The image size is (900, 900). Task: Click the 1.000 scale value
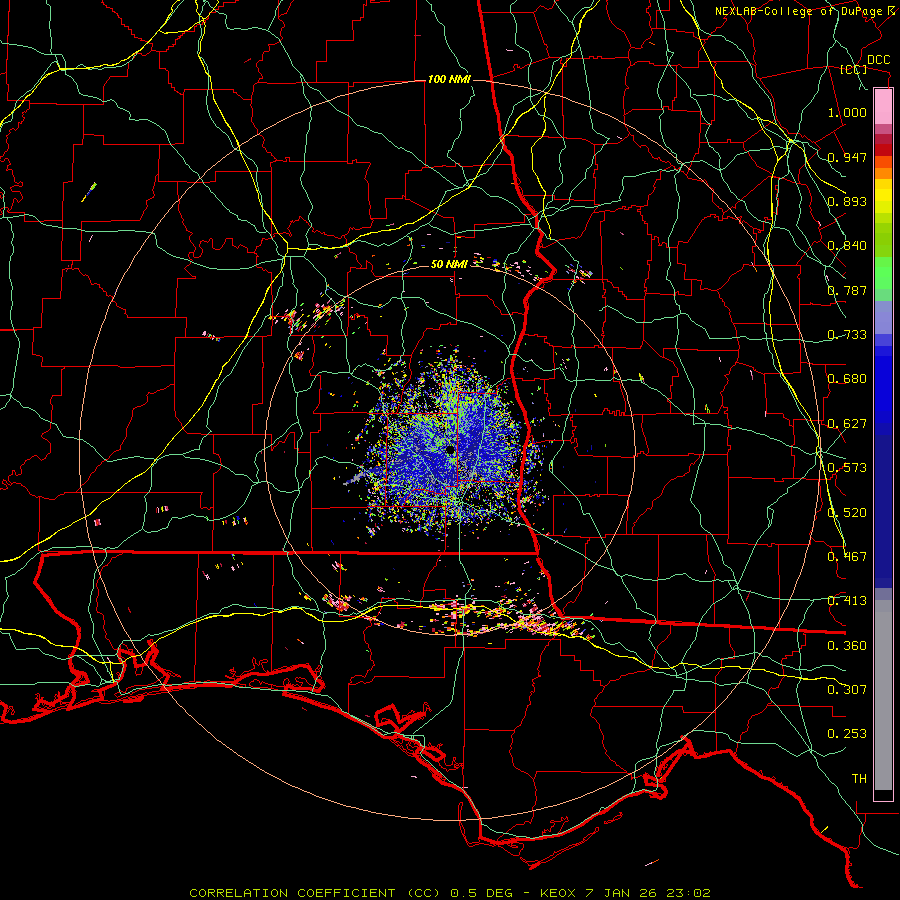(847, 112)
